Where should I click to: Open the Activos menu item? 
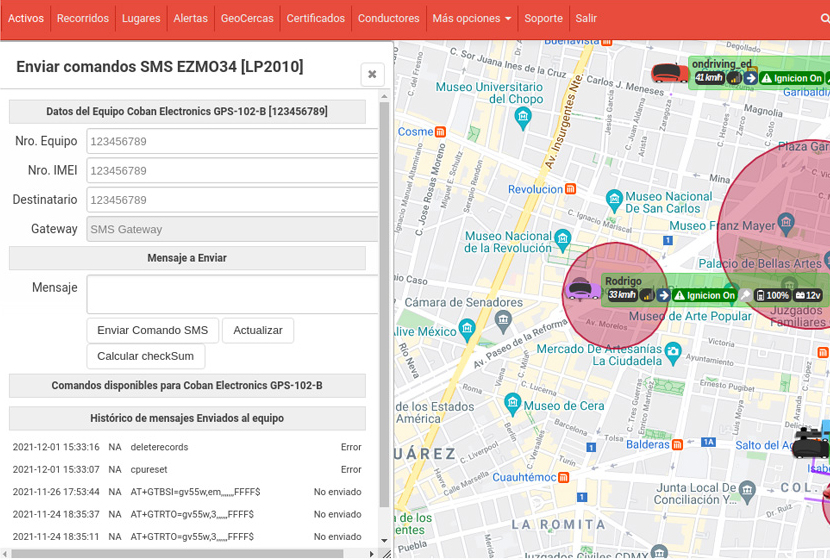[x=25, y=19]
